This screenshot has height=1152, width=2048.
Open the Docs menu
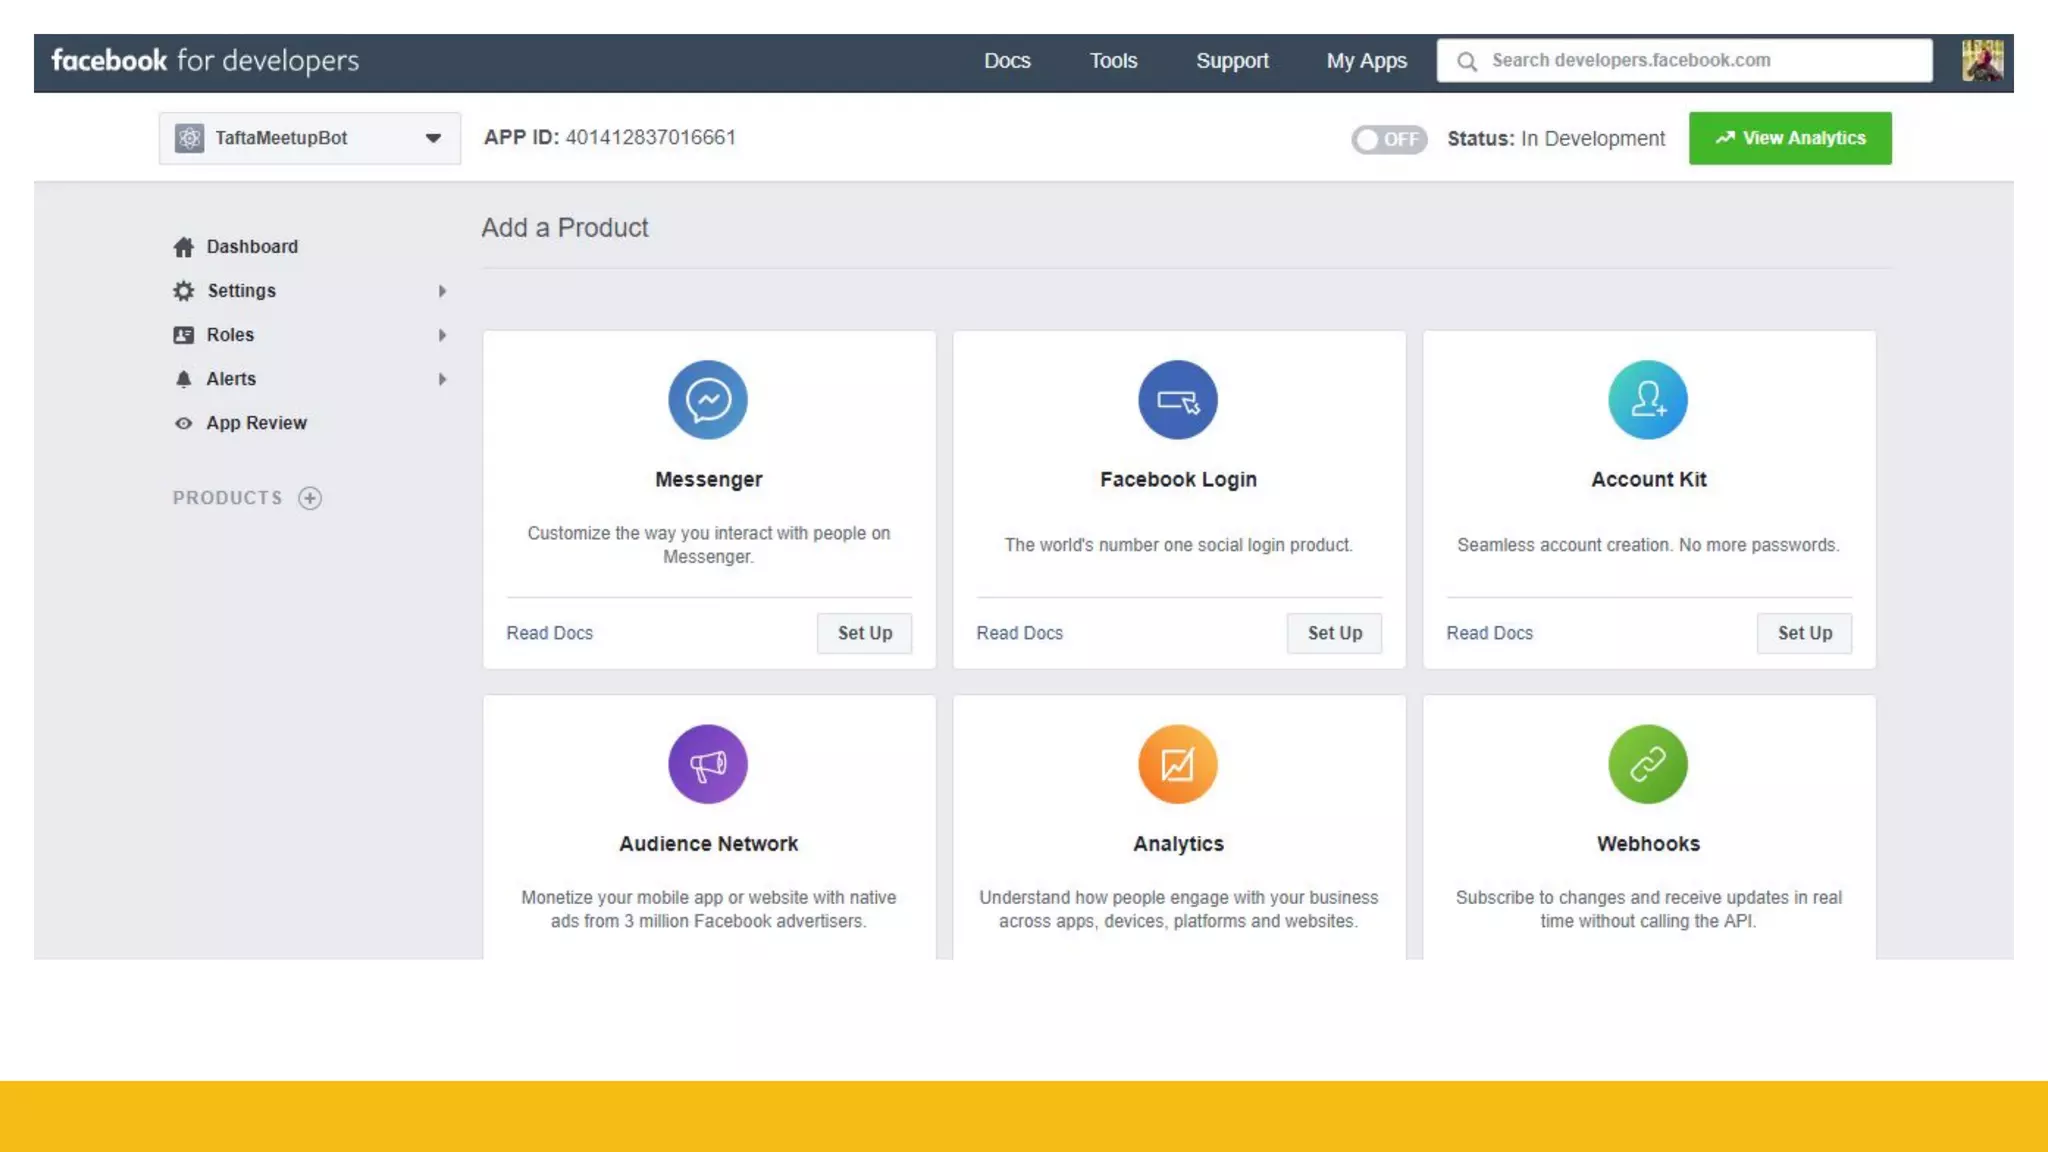tap(1007, 61)
